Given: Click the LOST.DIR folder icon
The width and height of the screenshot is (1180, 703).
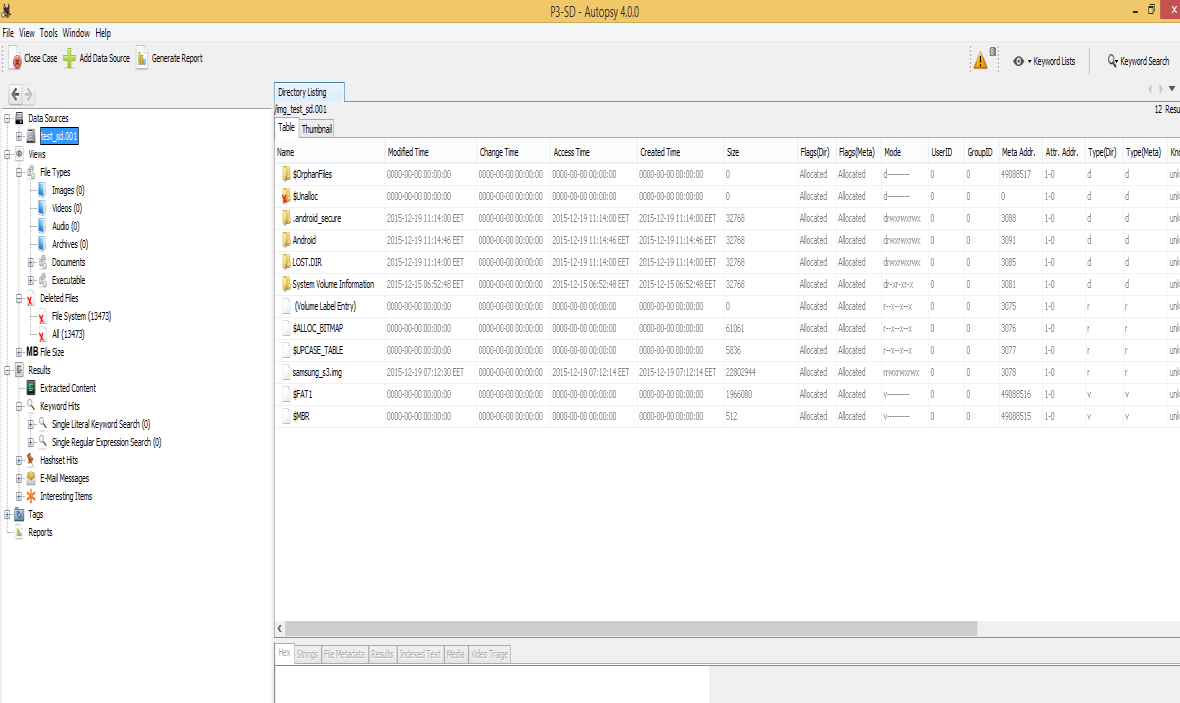Looking at the screenshot, I should (x=286, y=262).
